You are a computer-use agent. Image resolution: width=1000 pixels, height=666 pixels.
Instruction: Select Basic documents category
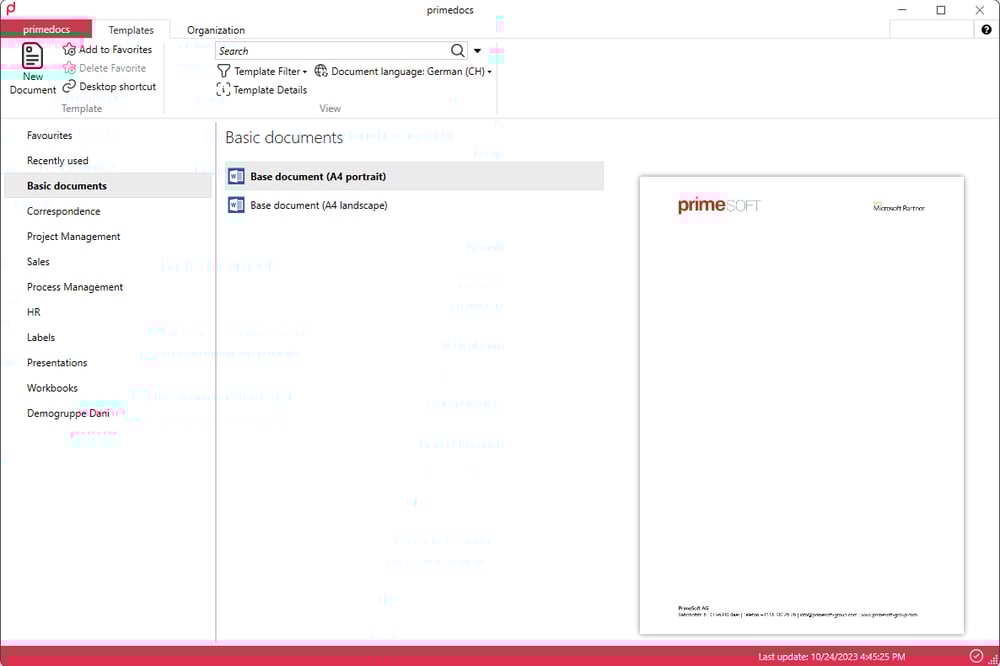(x=108, y=186)
